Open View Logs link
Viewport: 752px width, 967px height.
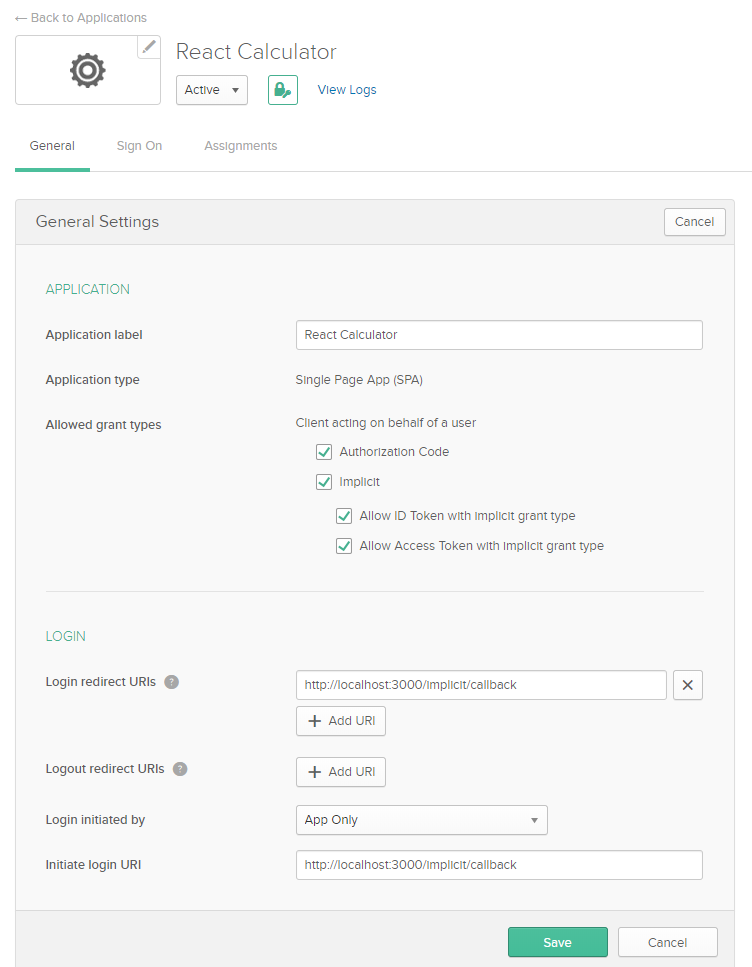click(x=347, y=90)
